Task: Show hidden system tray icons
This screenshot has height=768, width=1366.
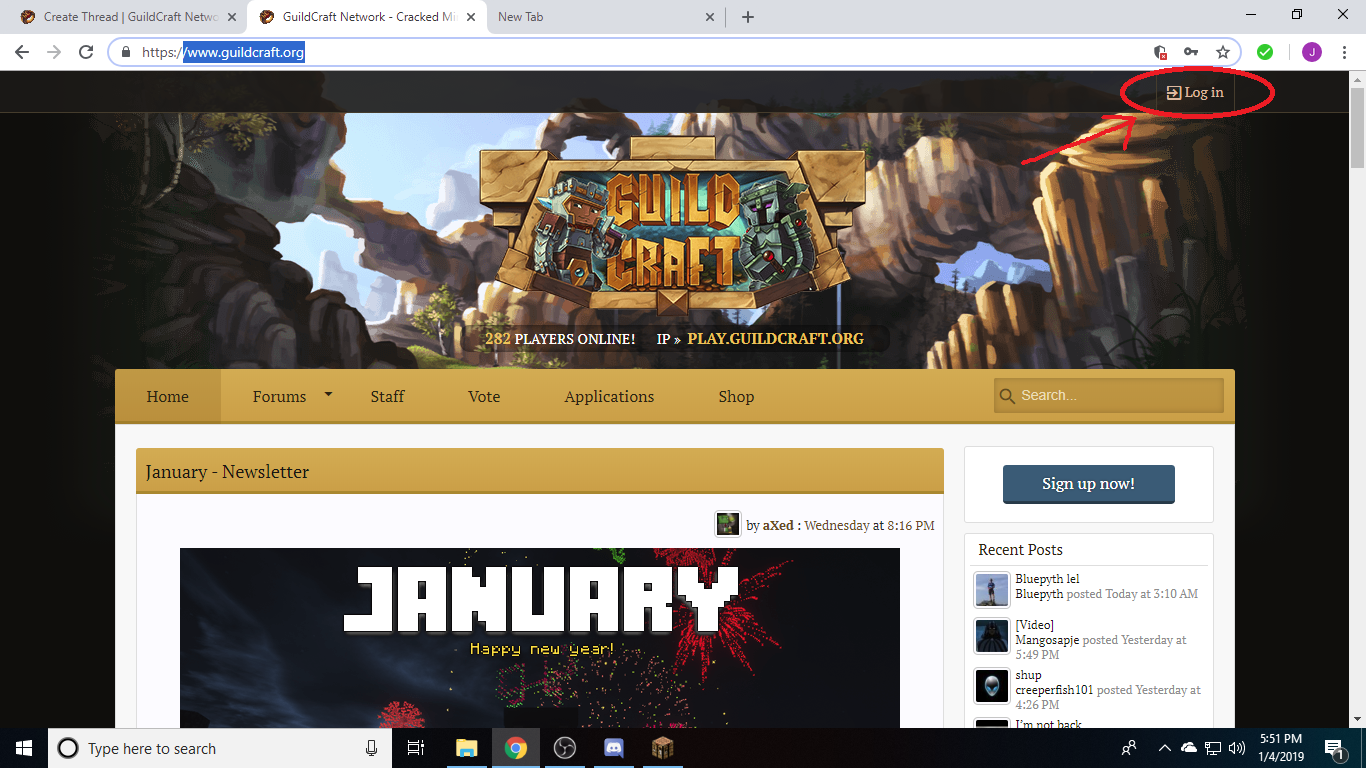Action: pyautogui.click(x=1164, y=748)
